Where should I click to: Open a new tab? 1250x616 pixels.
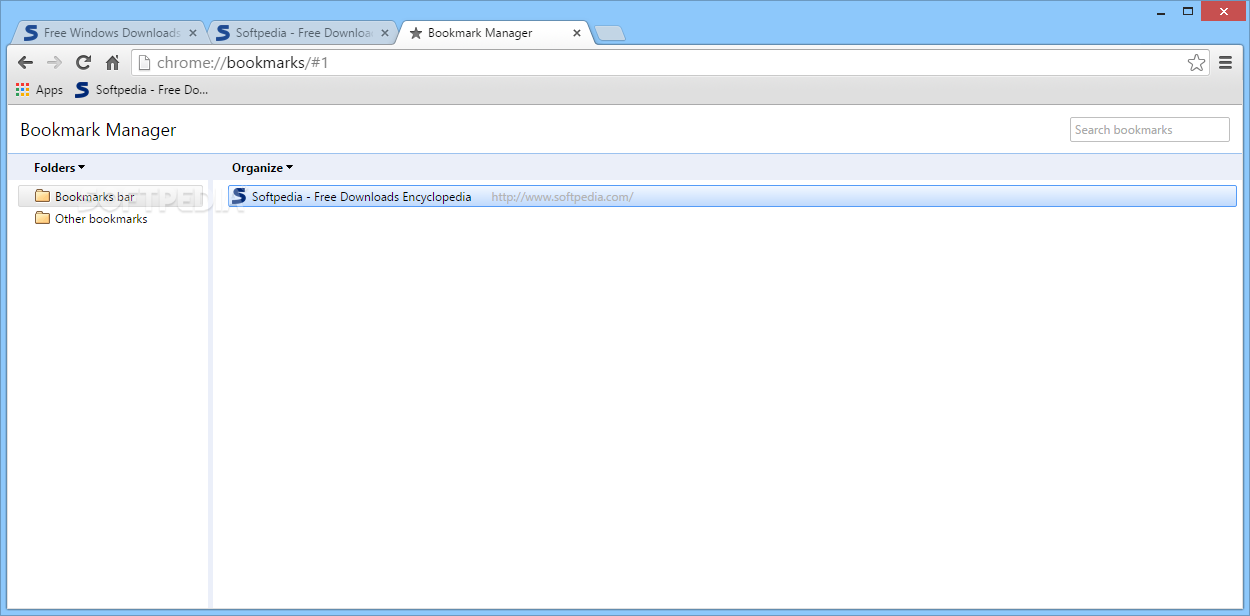[x=610, y=34]
